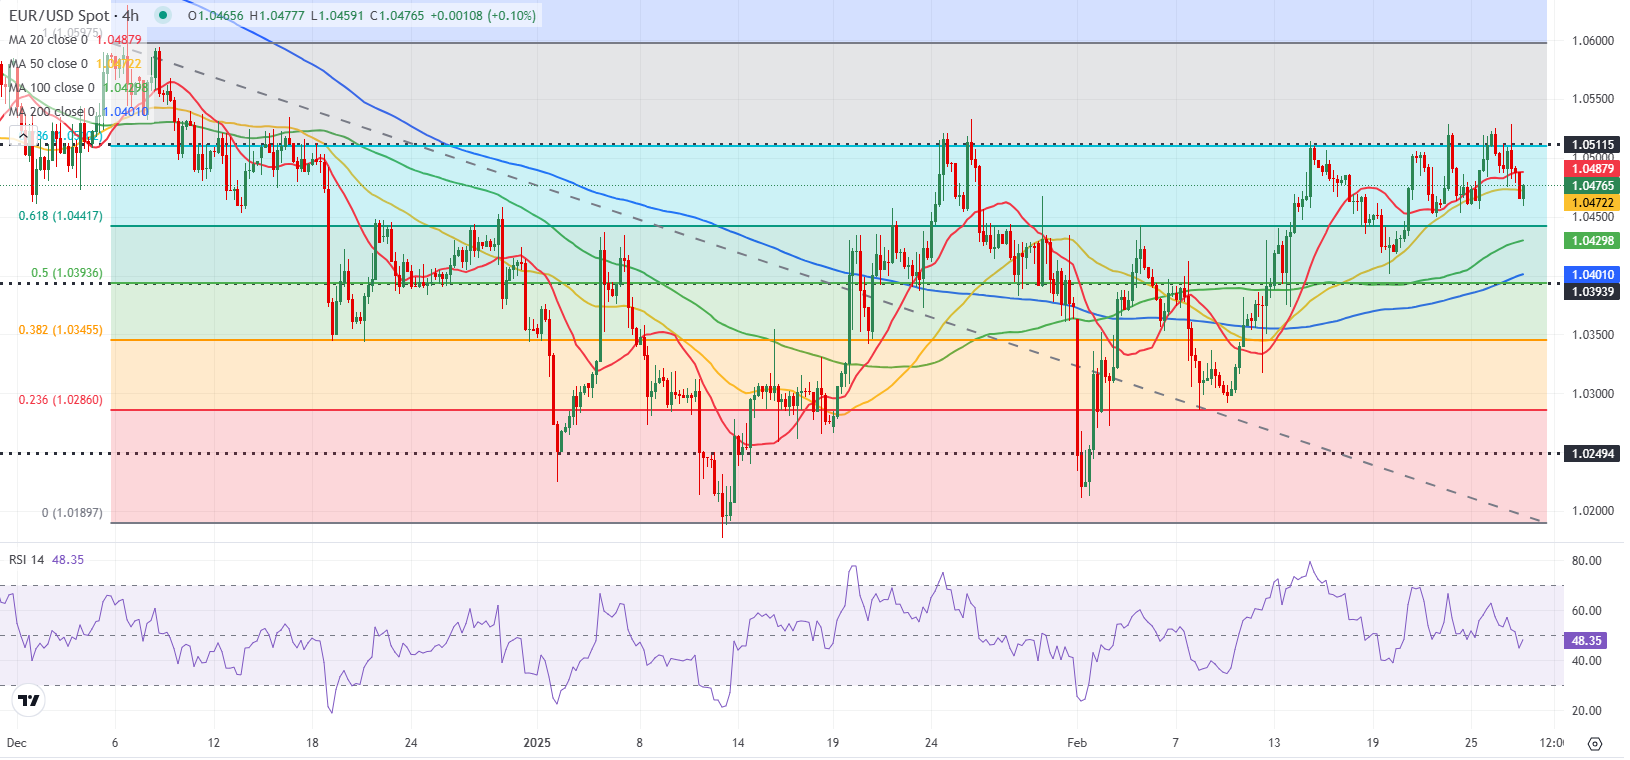
Task: Click the TradingView logo
Action: coord(29,700)
